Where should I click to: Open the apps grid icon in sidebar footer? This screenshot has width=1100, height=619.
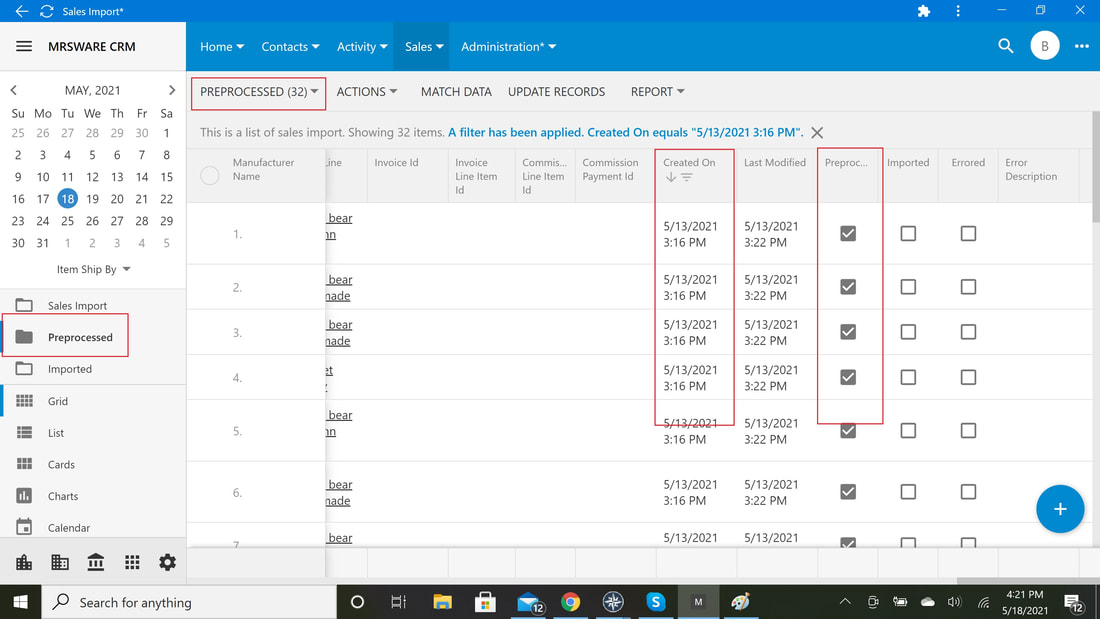pyautogui.click(x=132, y=562)
